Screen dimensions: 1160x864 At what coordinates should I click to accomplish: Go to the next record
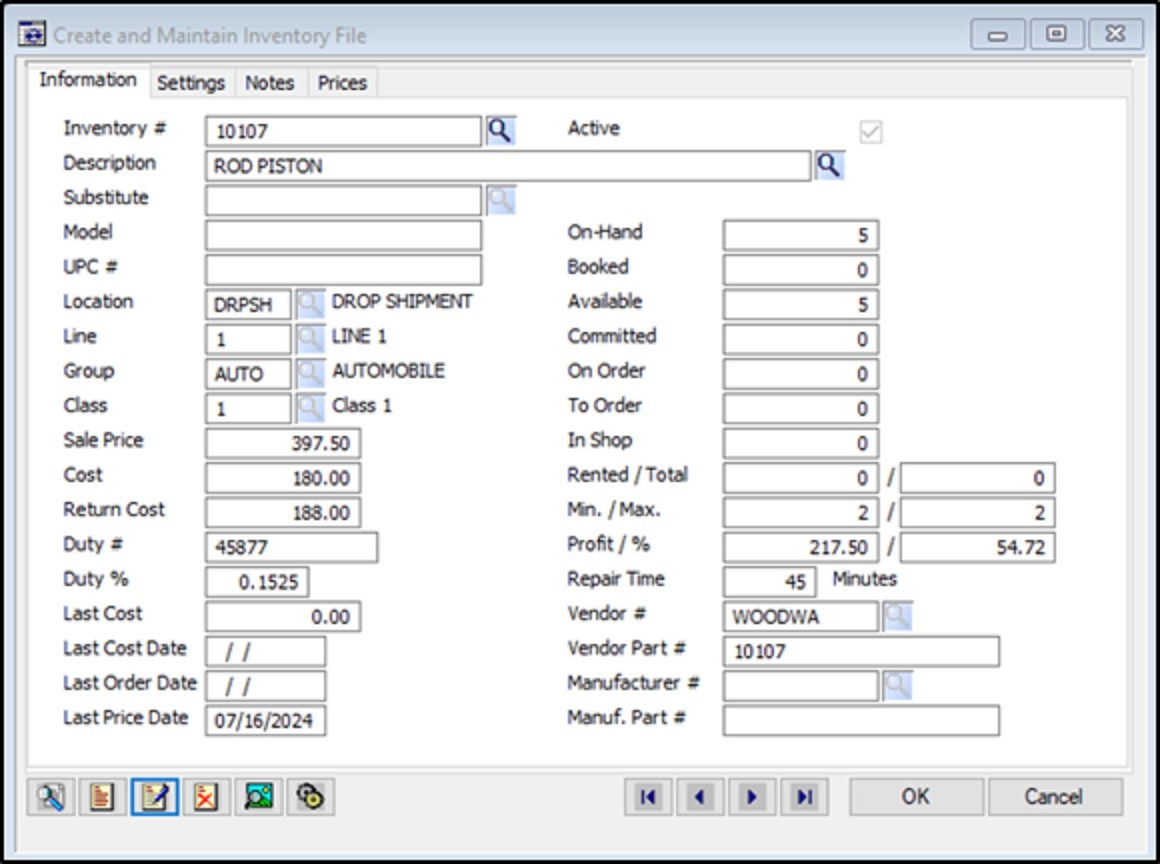752,797
